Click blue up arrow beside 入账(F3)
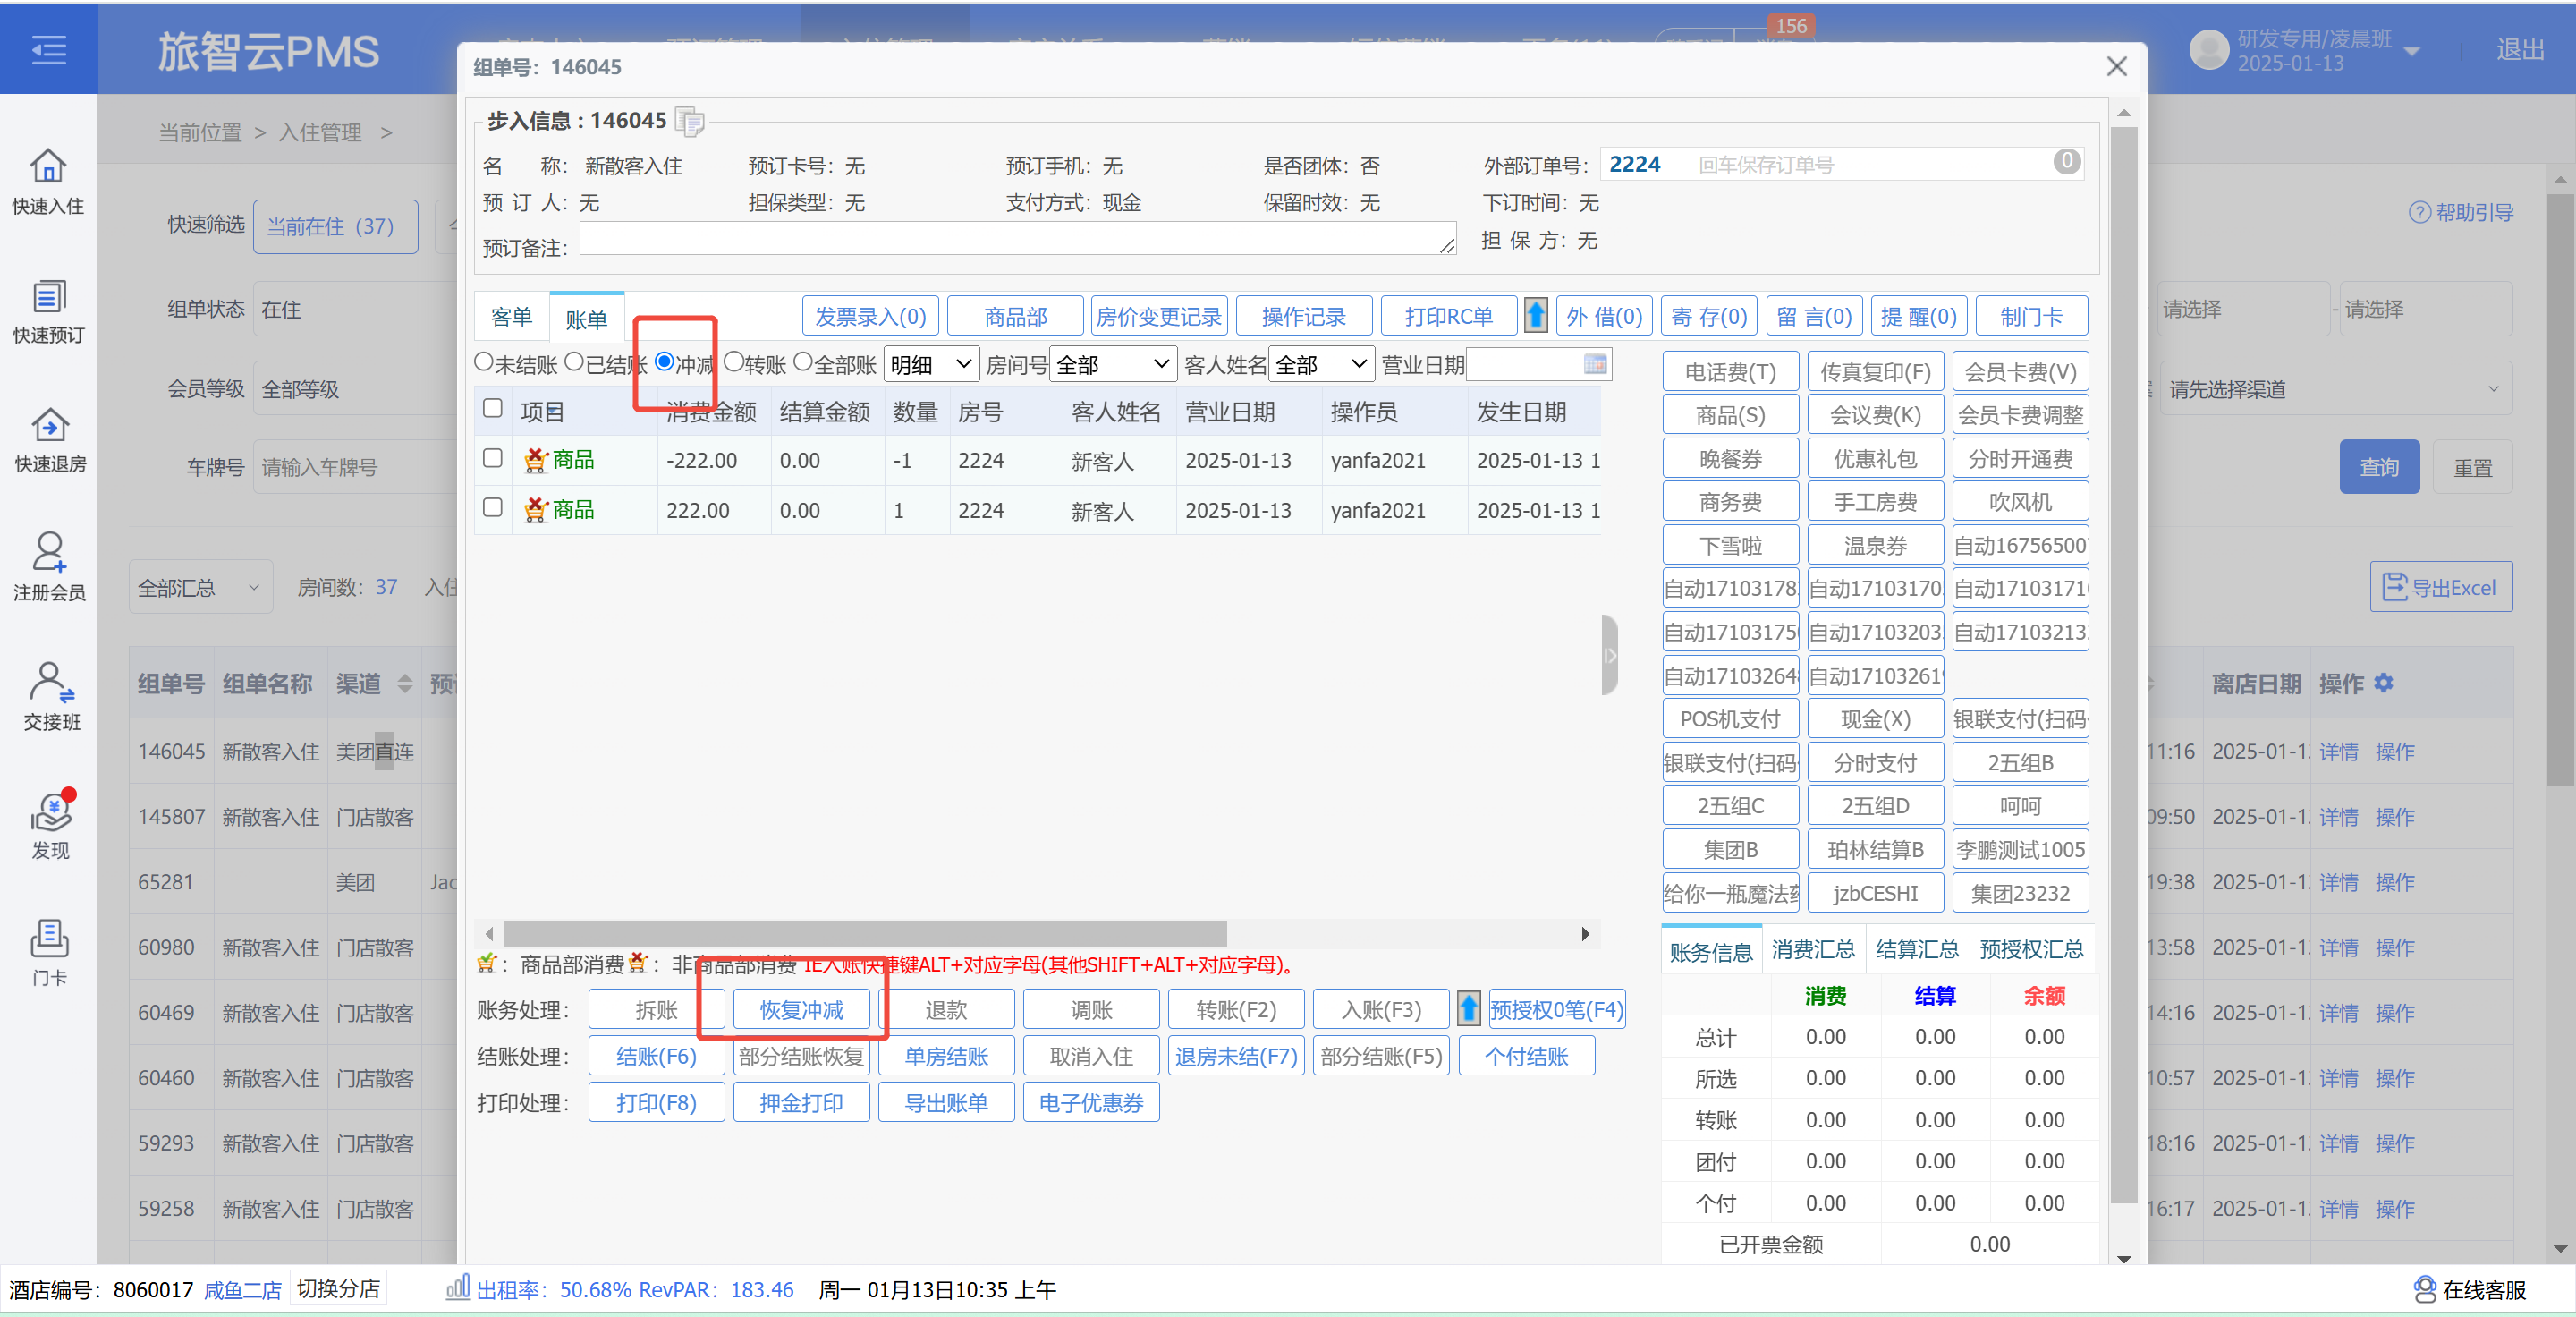The height and width of the screenshot is (1317, 2576). 1468,1008
